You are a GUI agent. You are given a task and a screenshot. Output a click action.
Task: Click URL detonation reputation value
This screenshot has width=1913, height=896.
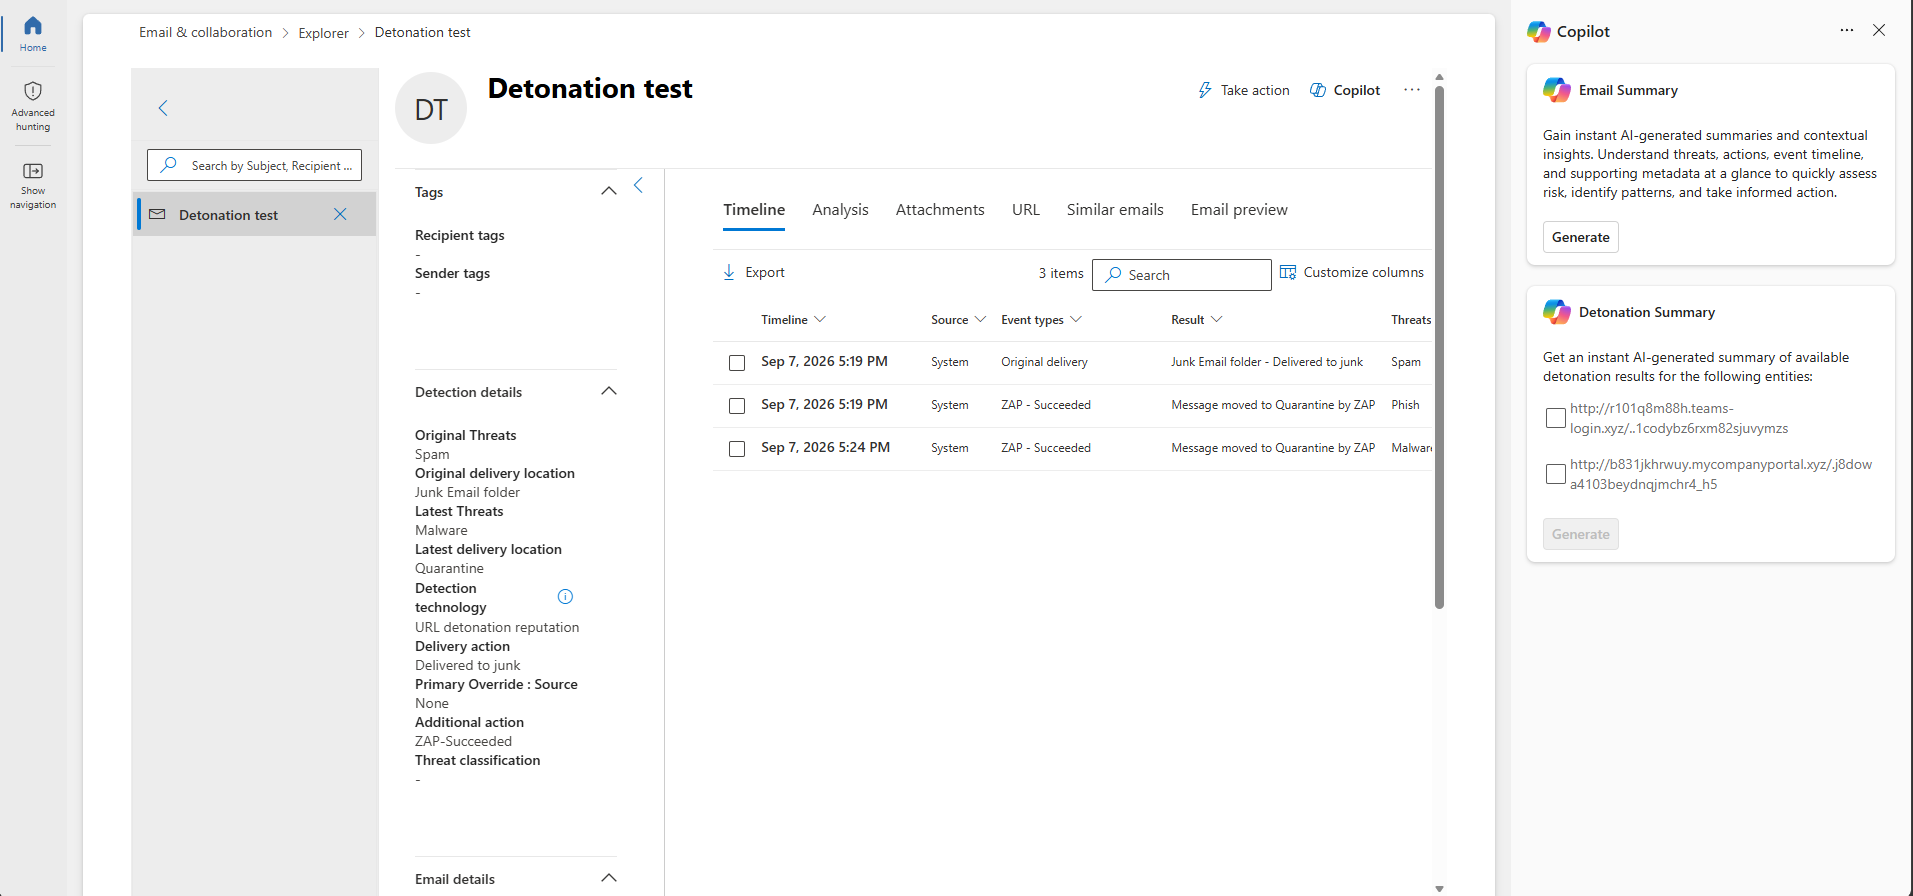pyautogui.click(x=497, y=627)
